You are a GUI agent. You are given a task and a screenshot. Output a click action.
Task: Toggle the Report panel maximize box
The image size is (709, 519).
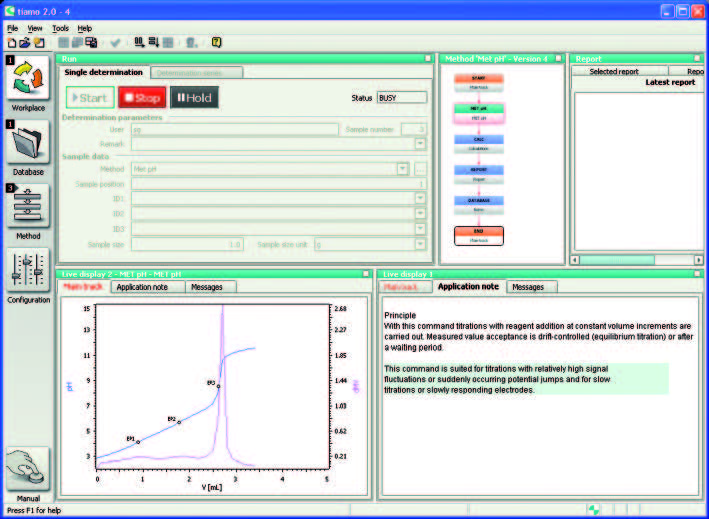point(697,59)
